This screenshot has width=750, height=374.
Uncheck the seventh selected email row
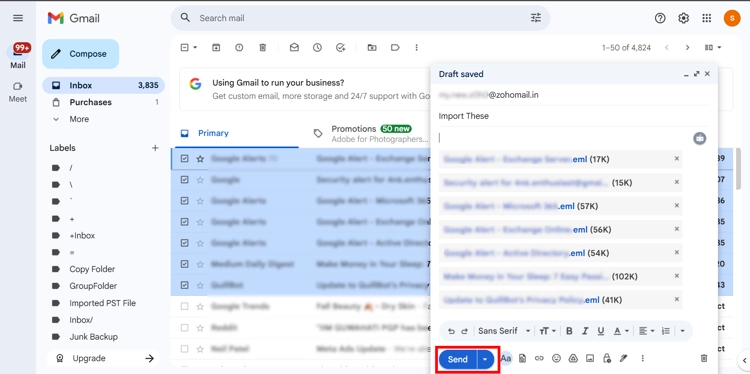pyautogui.click(x=185, y=285)
